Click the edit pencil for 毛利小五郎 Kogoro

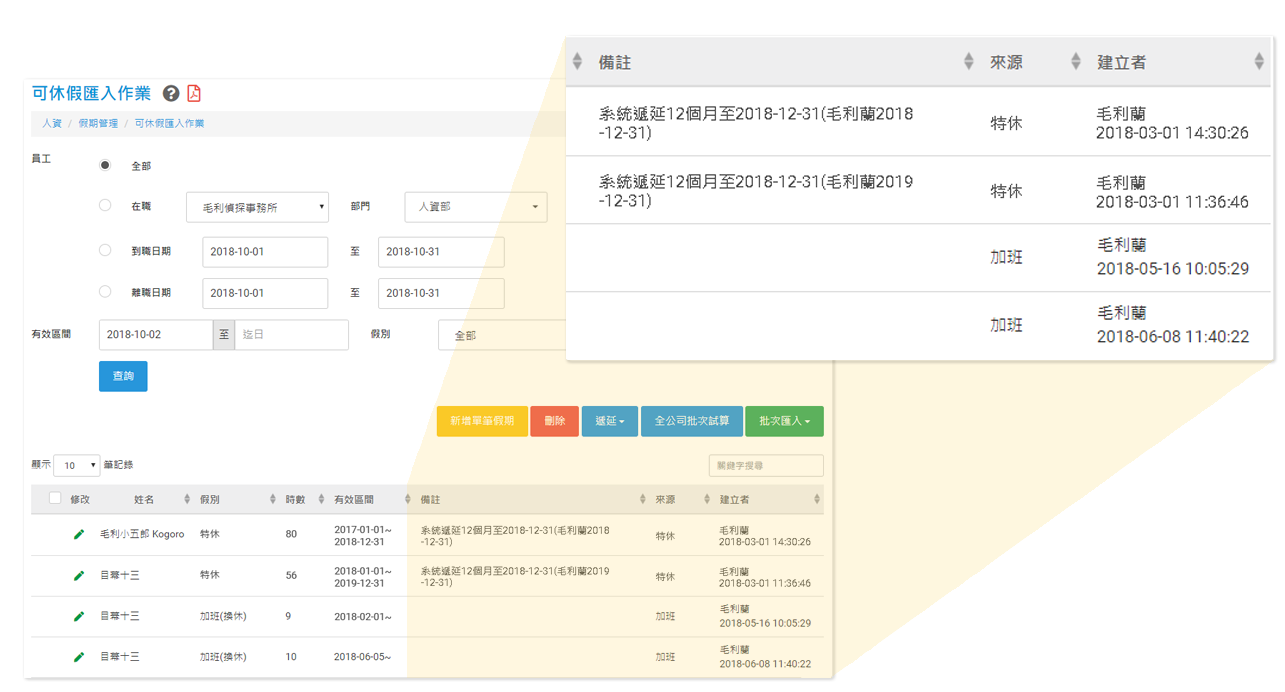point(76,534)
